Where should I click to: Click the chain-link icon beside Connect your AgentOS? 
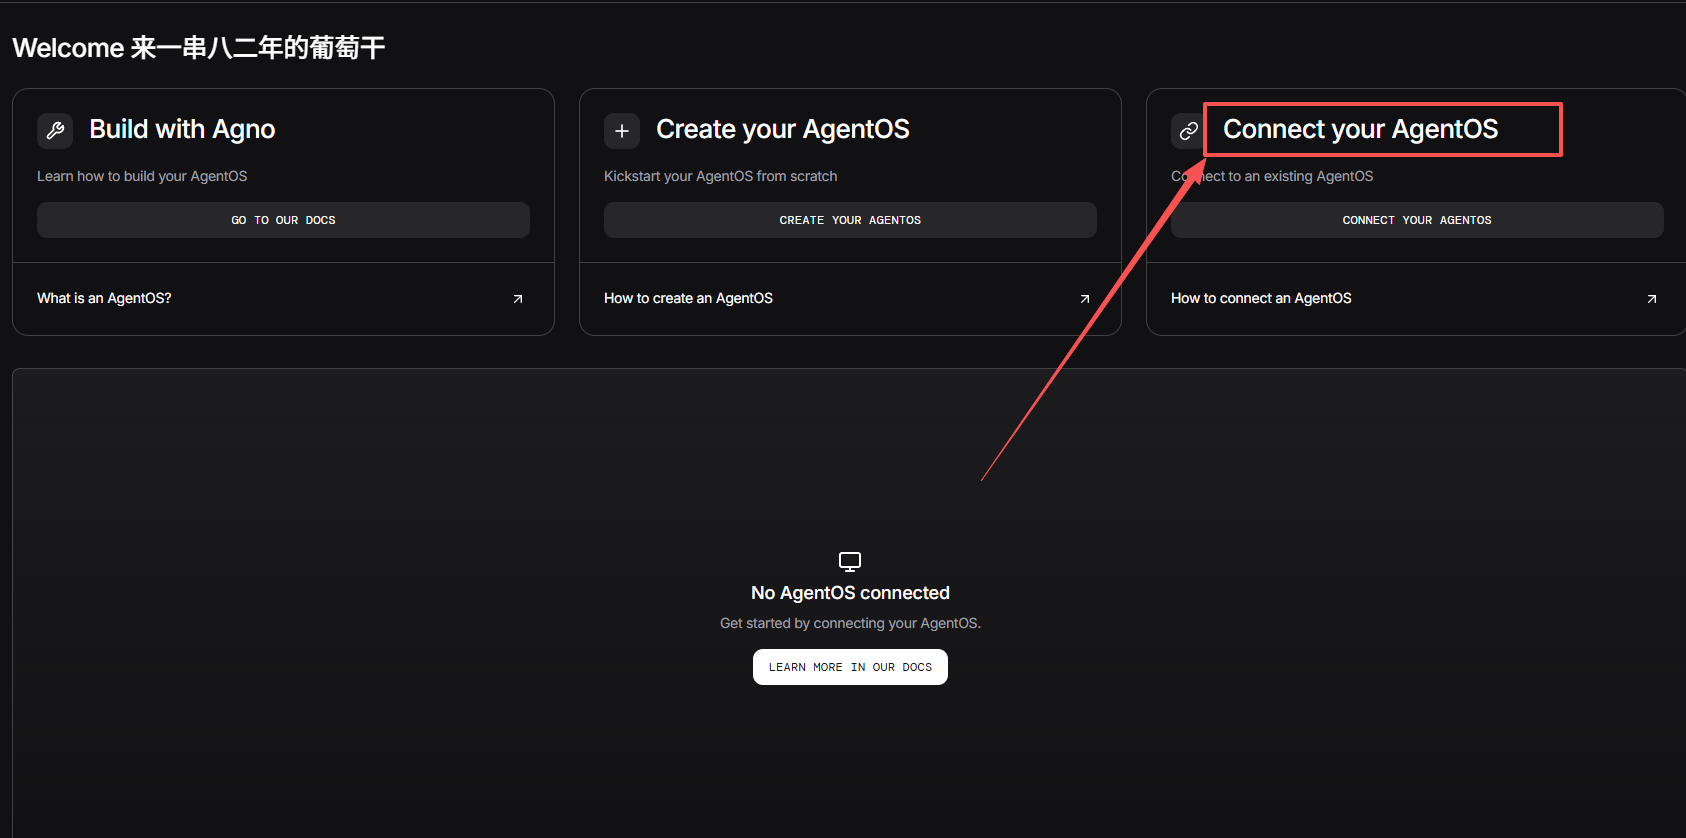(x=1187, y=131)
